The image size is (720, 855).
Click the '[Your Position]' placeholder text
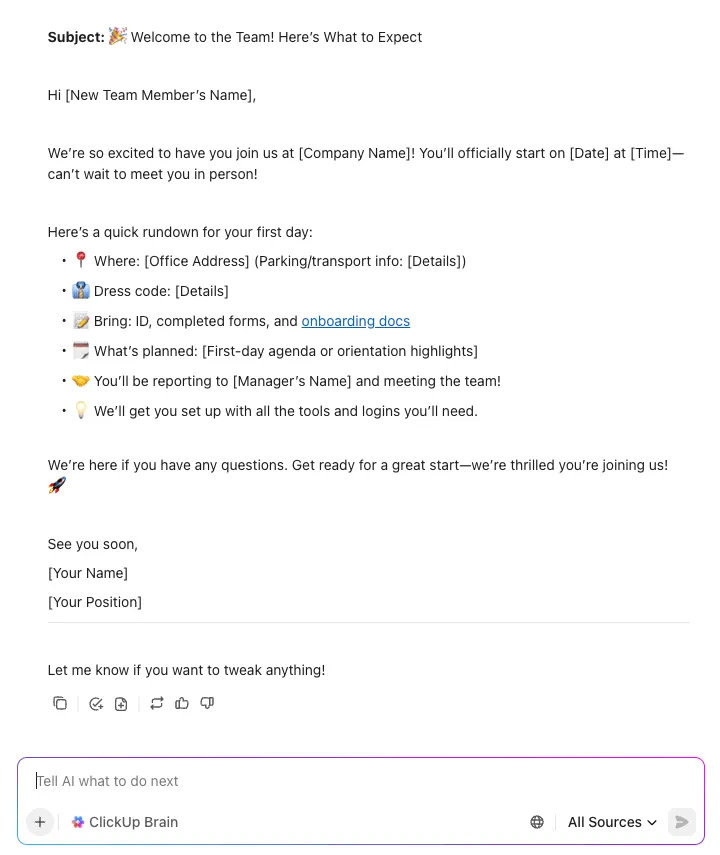[95, 602]
